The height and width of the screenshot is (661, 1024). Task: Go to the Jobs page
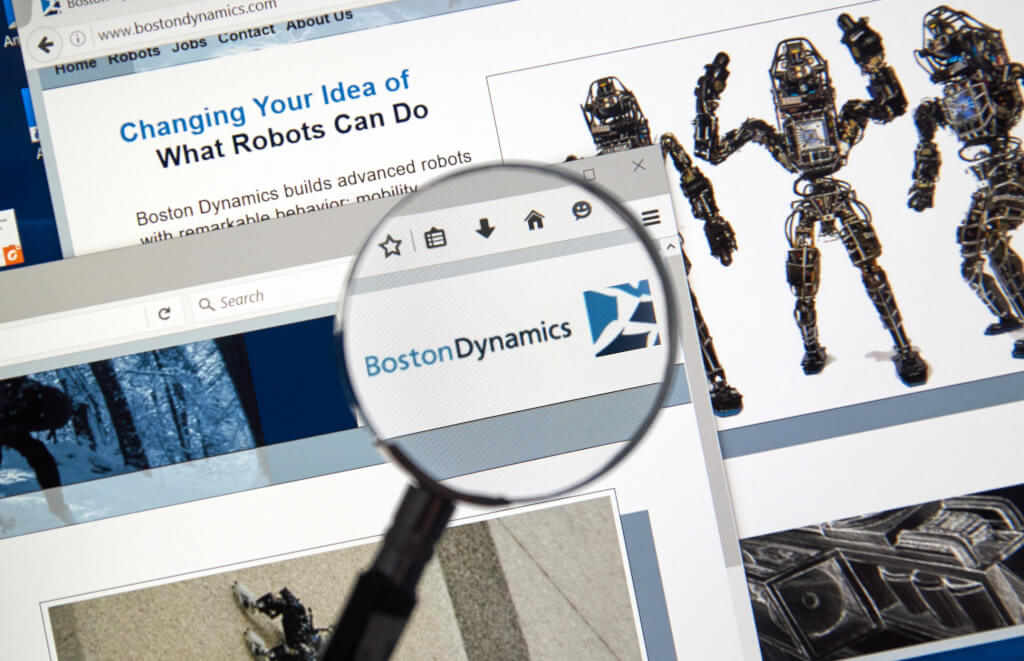point(189,45)
